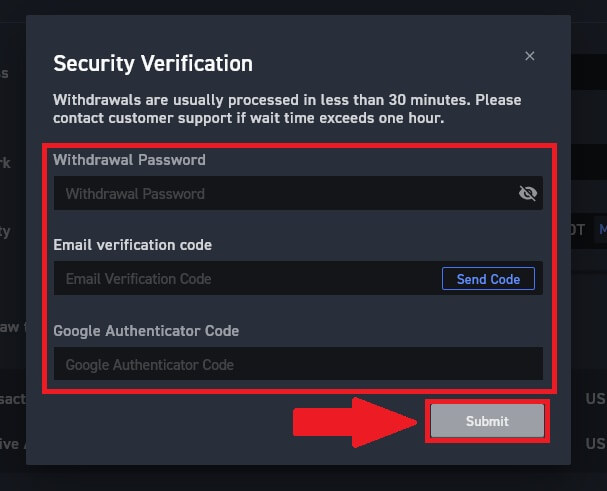Toggle password visibility eye icon
This screenshot has width=607, height=491.
click(528, 194)
